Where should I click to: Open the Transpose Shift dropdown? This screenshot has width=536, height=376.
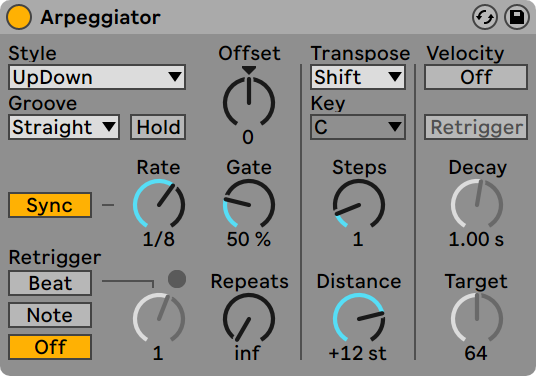point(358,77)
